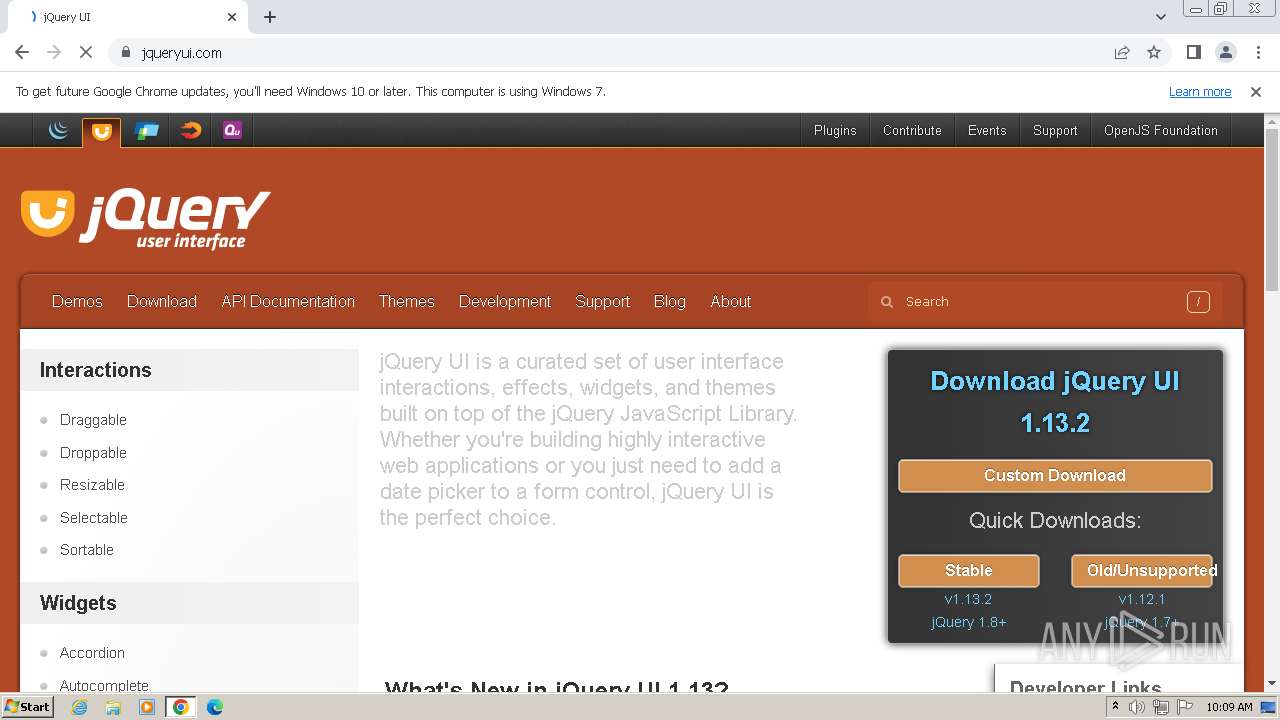Open the Accordion widget link
This screenshot has width=1280, height=720.
92,653
